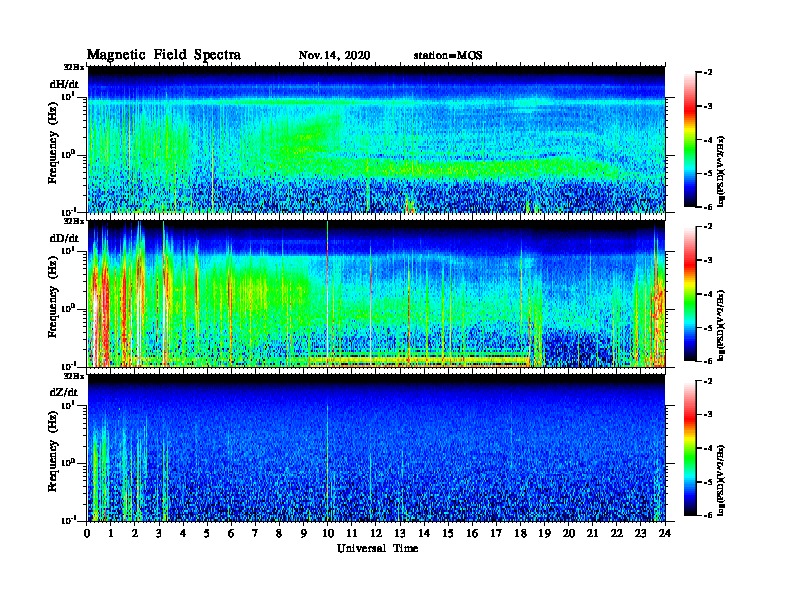
Task: Click hour "16" on the Universal Time axis
Action: coord(472,533)
